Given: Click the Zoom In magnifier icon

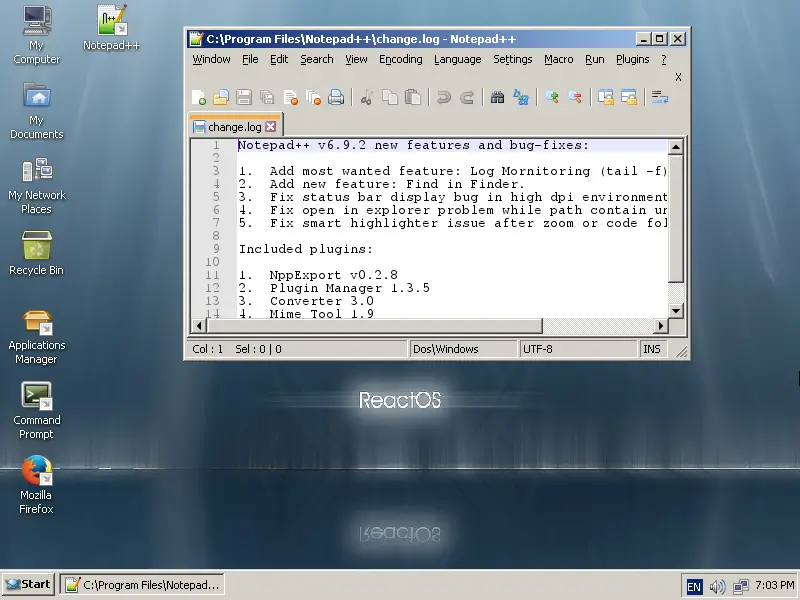Looking at the screenshot, I should 552,97.
